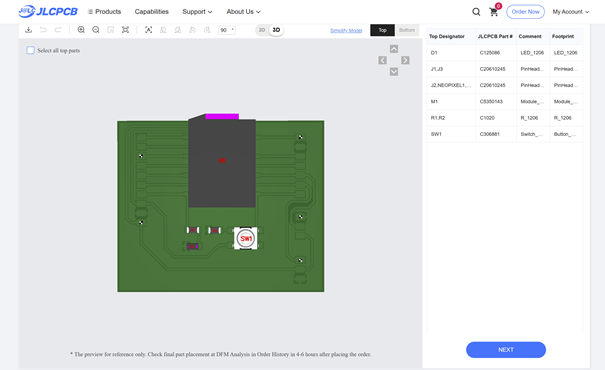Click the zoom-to-region icon
This screenshot has width=605, height=370.
coord(111,30)
